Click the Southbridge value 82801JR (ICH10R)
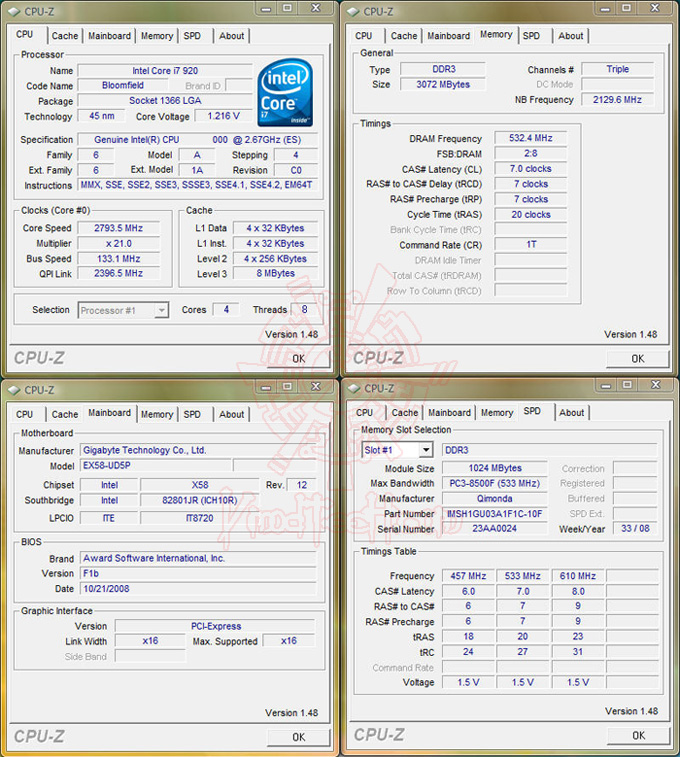The height and width of the screenshot is (757, 680). [x=200, y=500]
